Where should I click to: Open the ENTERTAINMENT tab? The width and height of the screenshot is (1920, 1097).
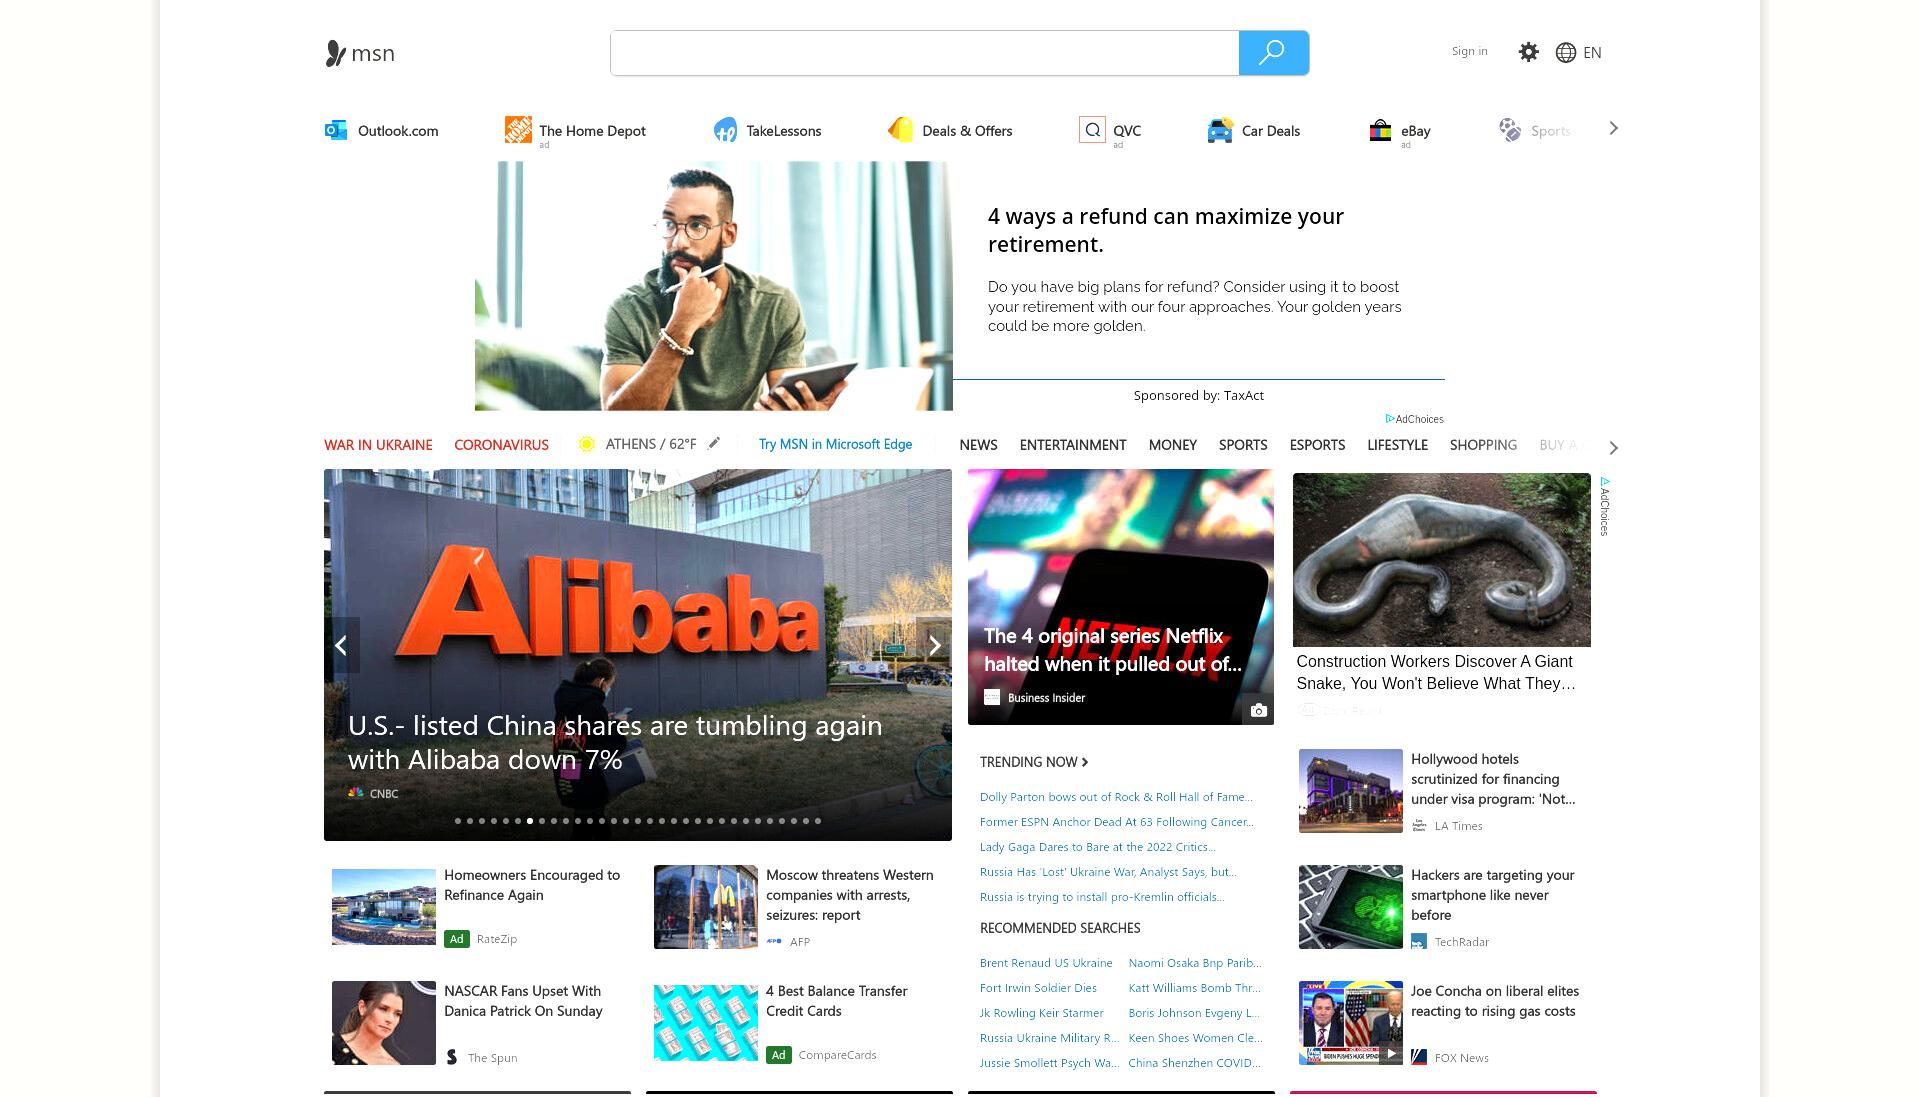pyautogui.click(x=1073, y=445)
